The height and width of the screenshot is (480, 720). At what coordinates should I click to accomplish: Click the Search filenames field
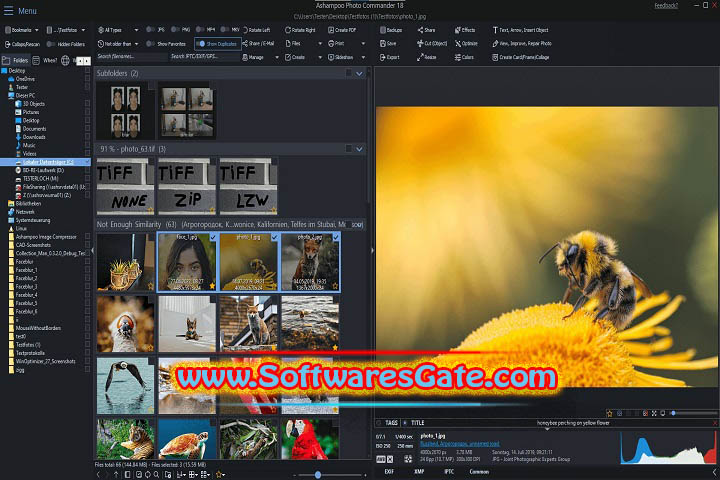coord(132,56)
